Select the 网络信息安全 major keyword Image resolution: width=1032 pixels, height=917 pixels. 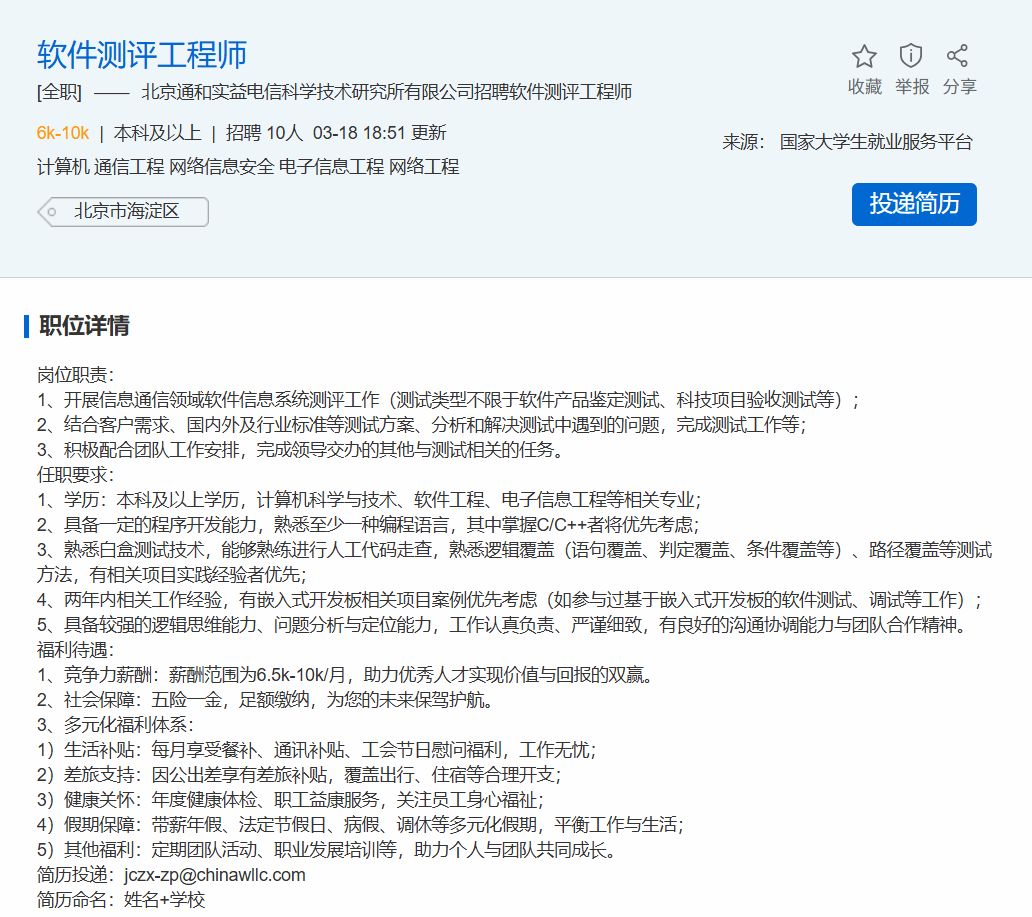[221, 167]
